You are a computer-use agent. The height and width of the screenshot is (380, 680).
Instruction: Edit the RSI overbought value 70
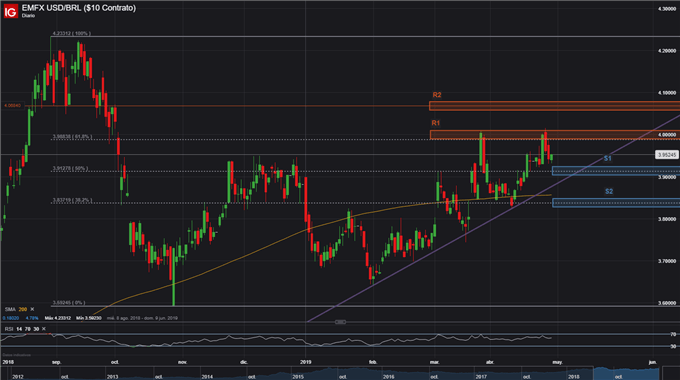click(x=27, y=329)
